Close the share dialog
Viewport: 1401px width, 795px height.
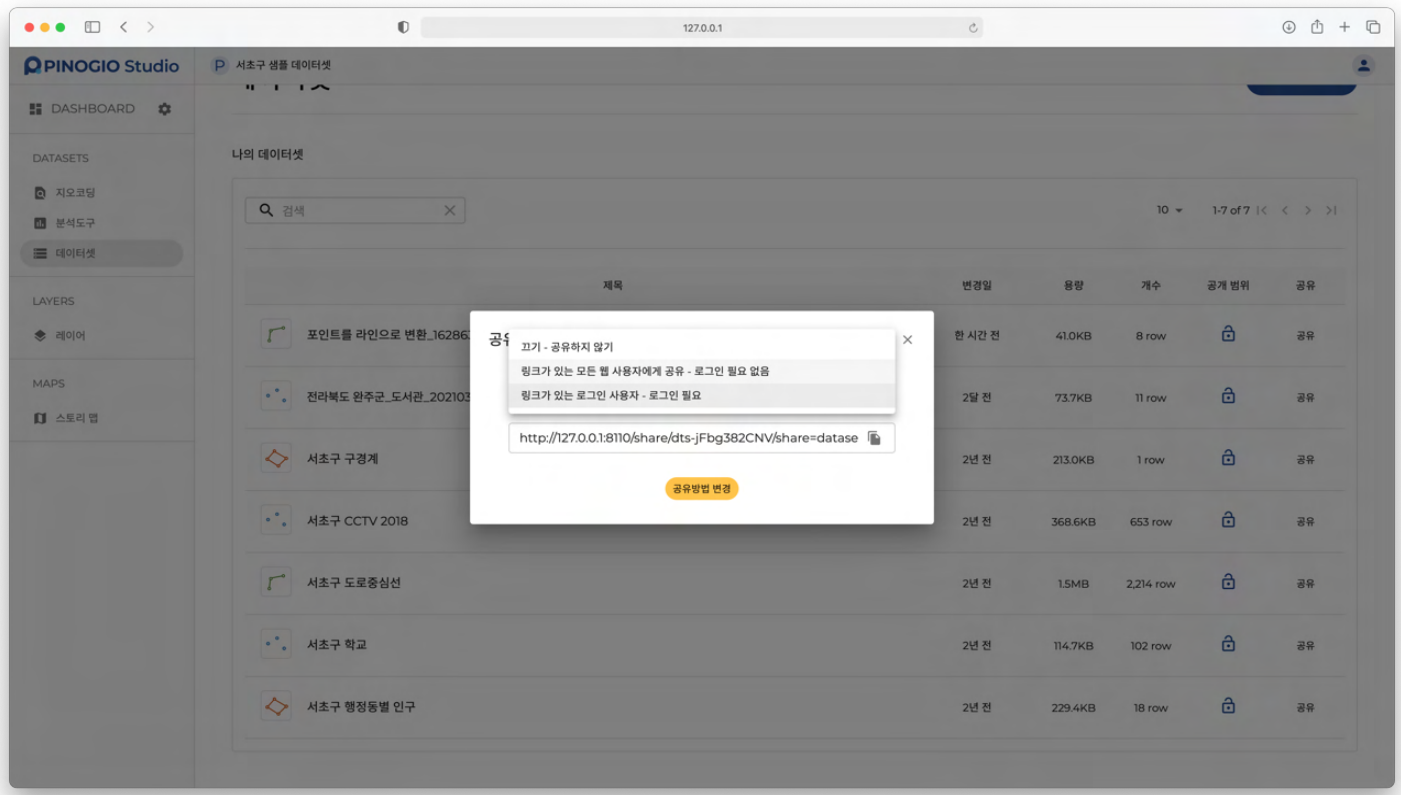[907, 340]
